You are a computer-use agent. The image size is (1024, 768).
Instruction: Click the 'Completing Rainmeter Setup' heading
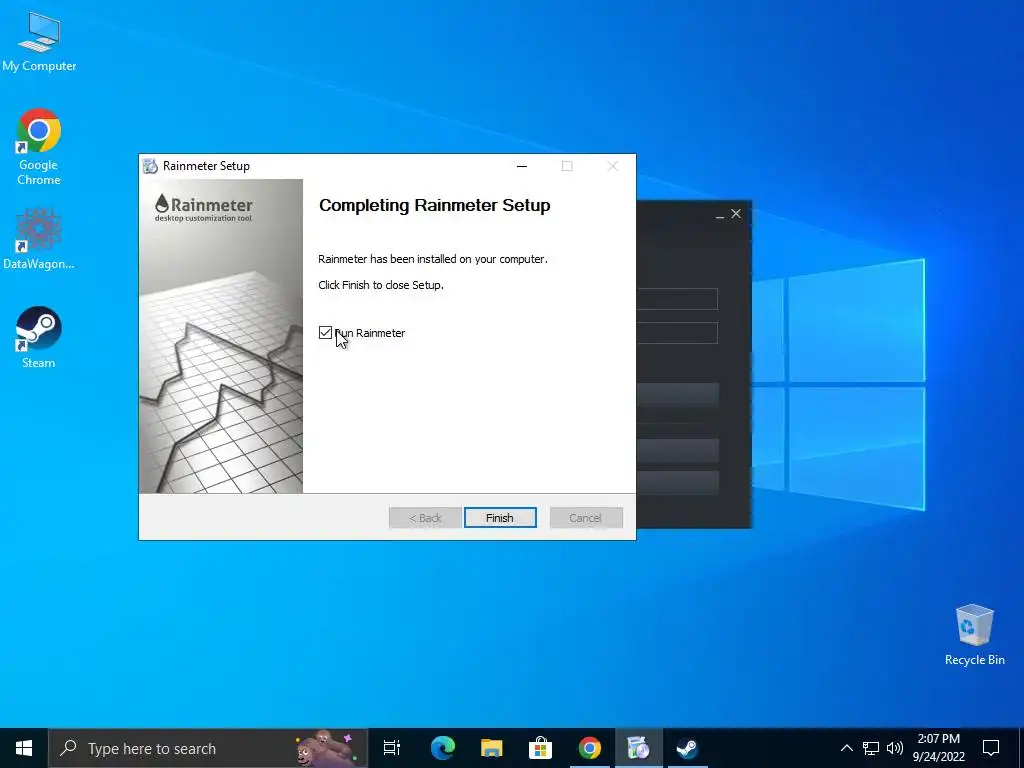click(434, 205)
